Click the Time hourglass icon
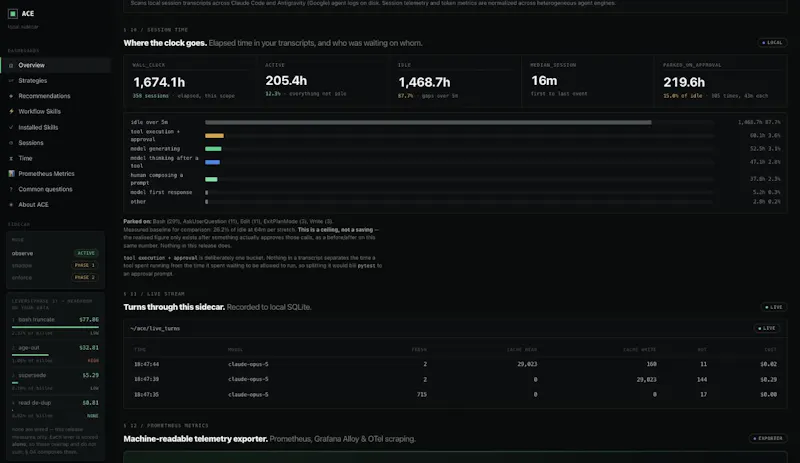This screenshot has width=800, height=463. click(x=11, y=158)
